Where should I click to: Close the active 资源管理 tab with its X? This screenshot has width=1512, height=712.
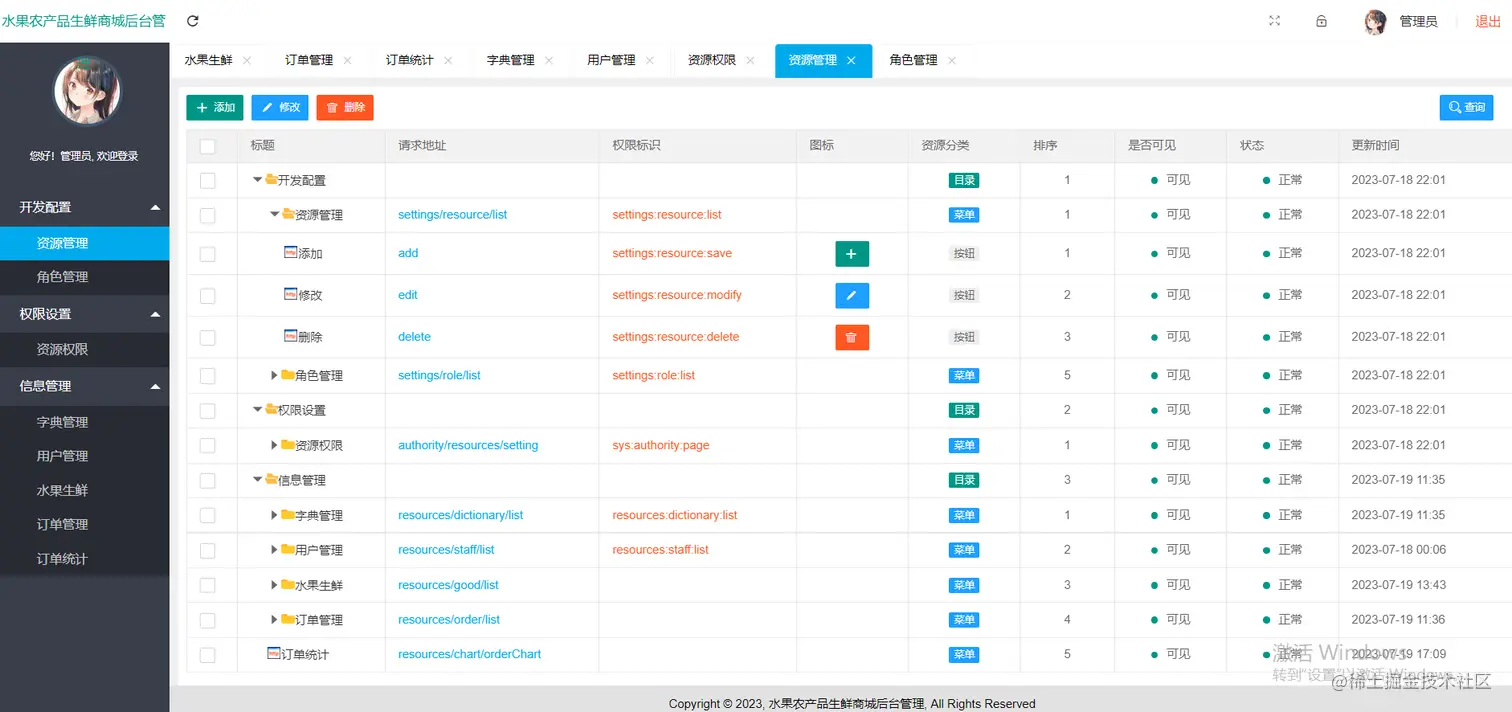851,60
